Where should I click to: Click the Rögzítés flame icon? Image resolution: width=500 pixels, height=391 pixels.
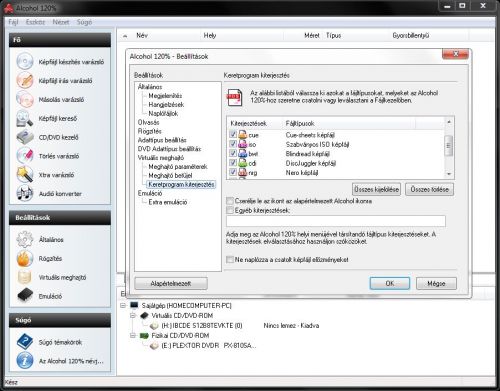coord(25,258)
